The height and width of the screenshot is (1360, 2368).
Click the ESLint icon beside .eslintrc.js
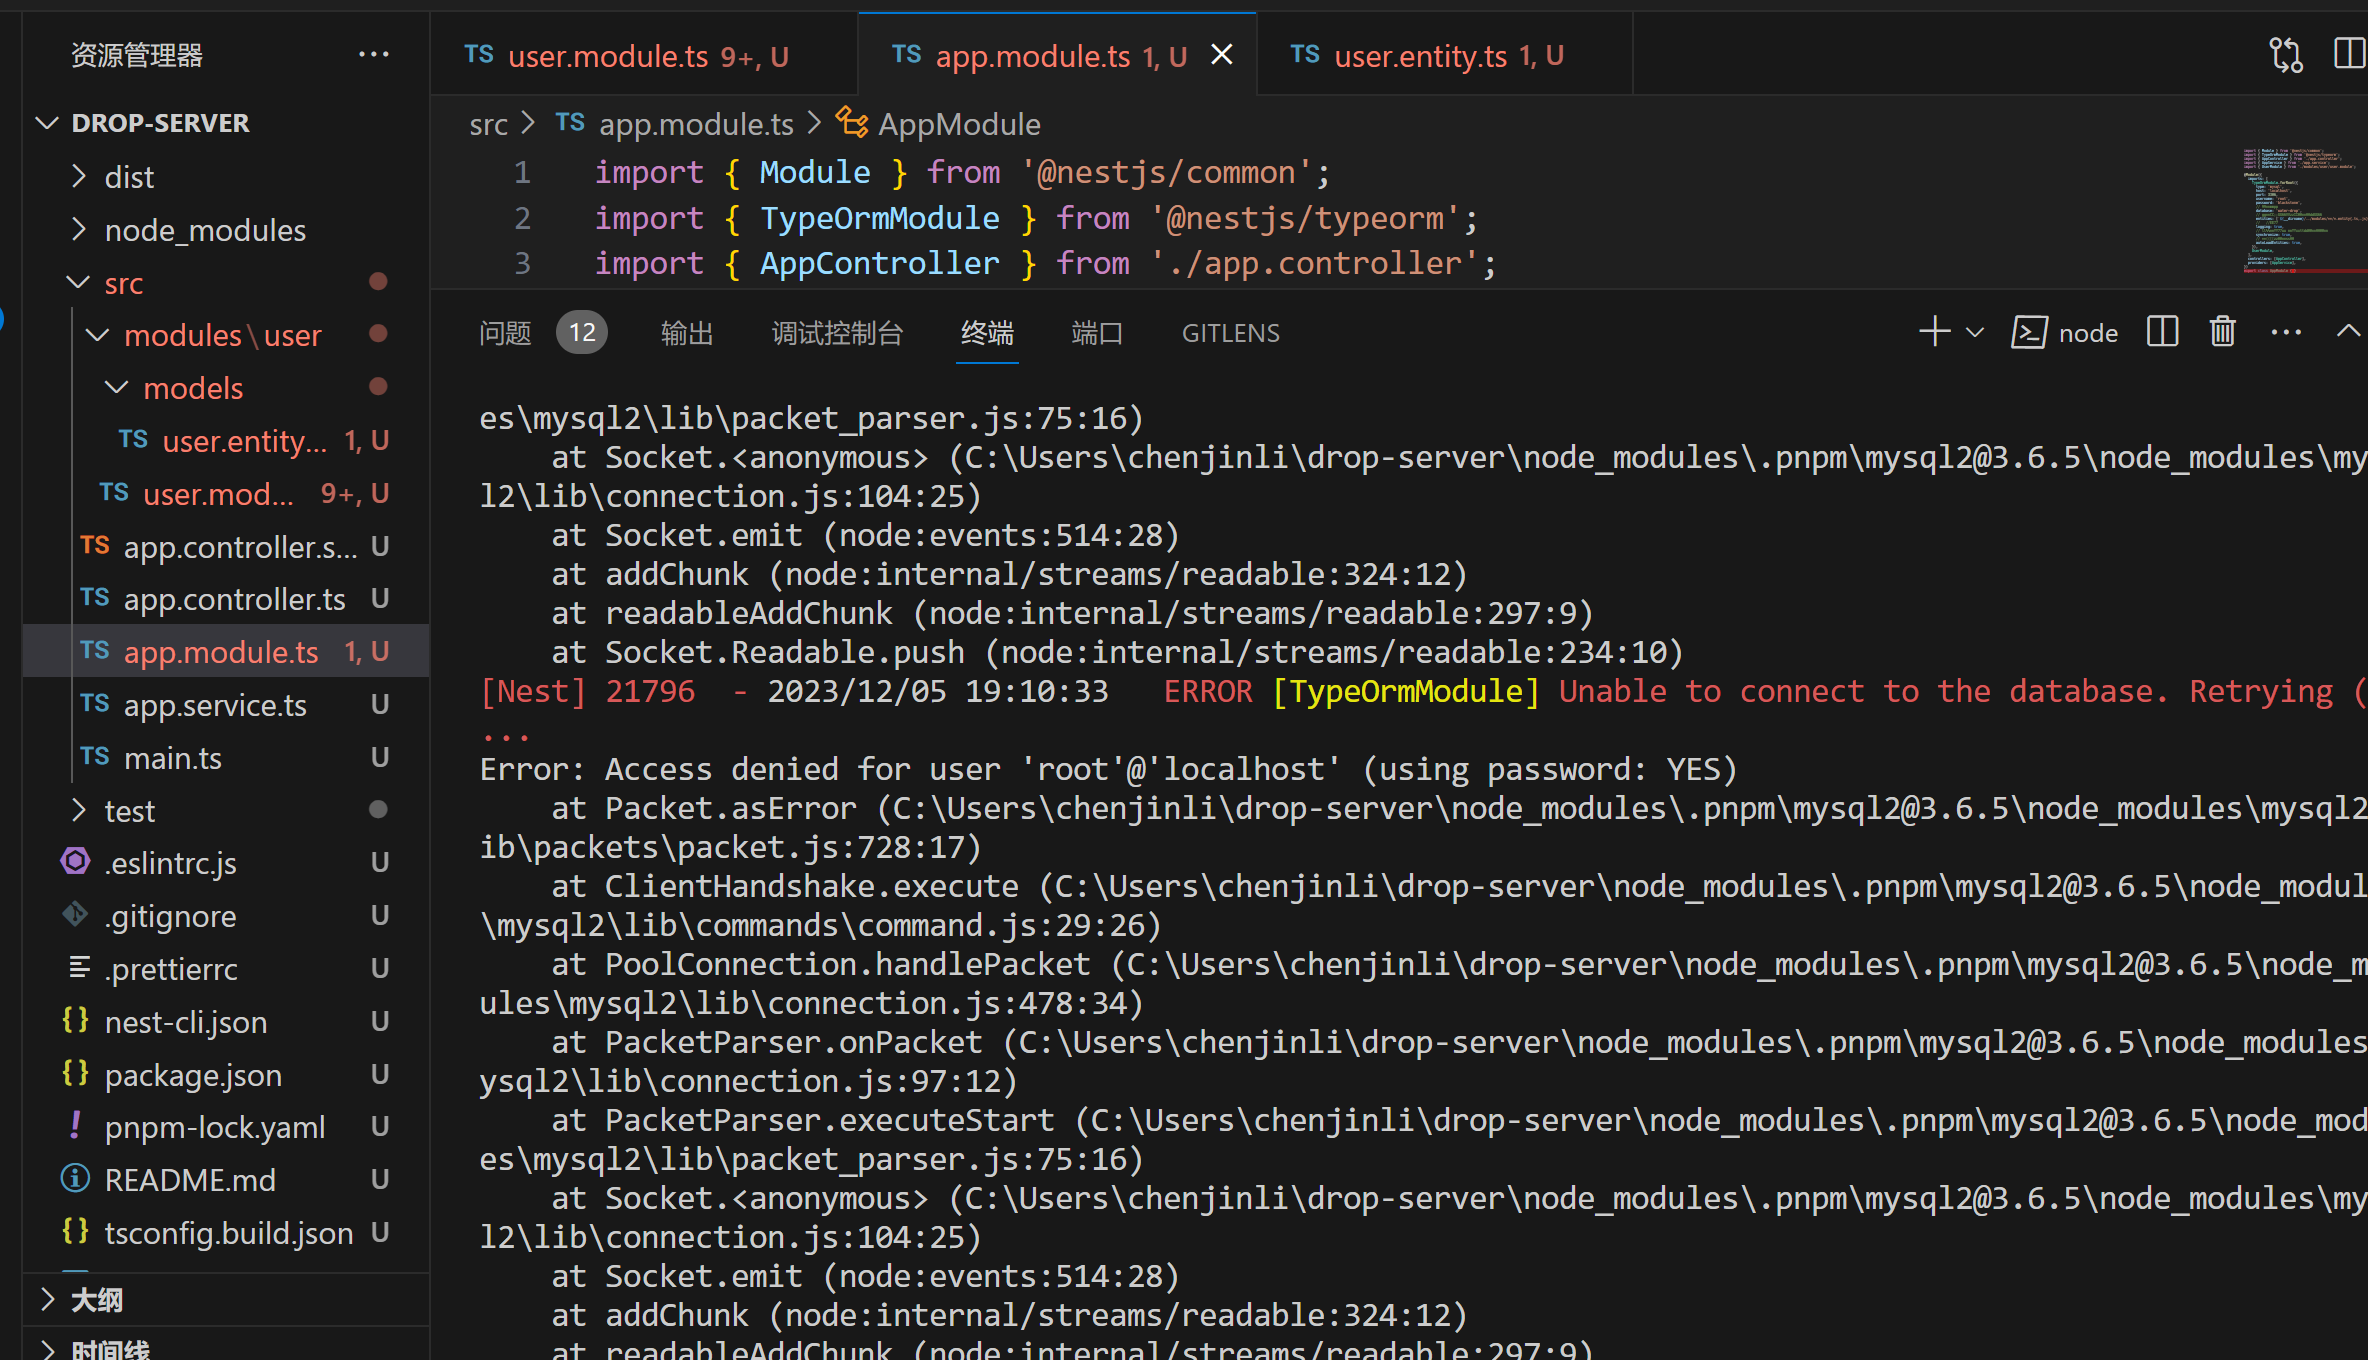[75, 862]
